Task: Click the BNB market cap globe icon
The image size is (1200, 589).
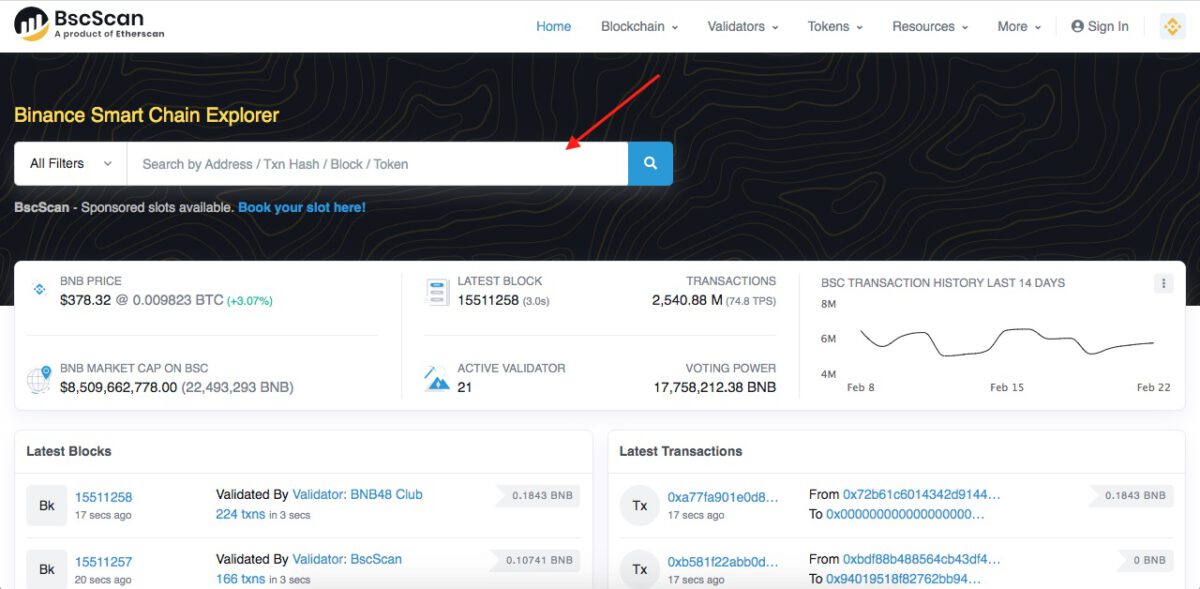Action: 39,380
